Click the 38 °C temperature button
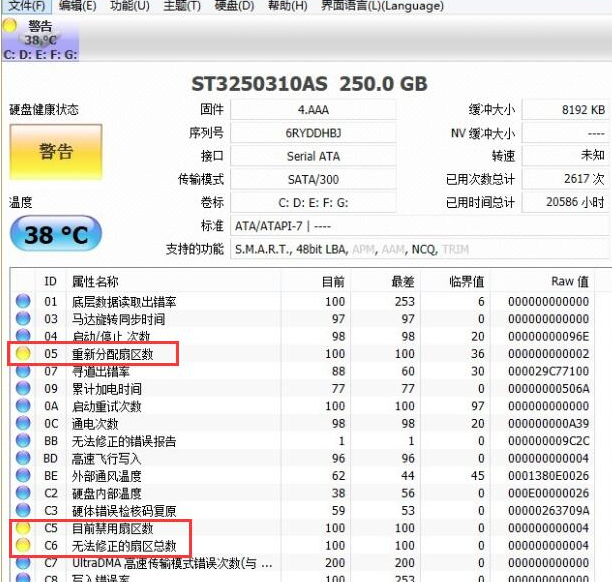The height and width of the screenshot is (582, 612). pyautogui.click(x=56, y=234)
